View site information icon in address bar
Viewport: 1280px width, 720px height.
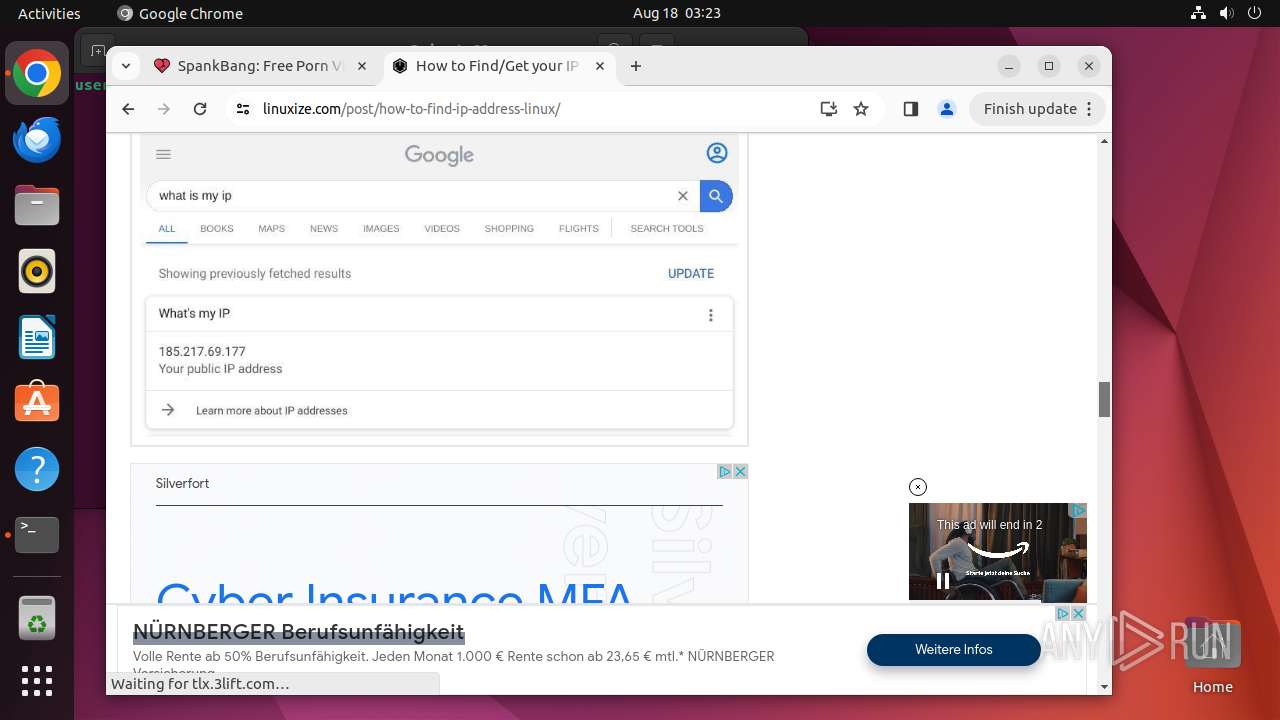243,109
